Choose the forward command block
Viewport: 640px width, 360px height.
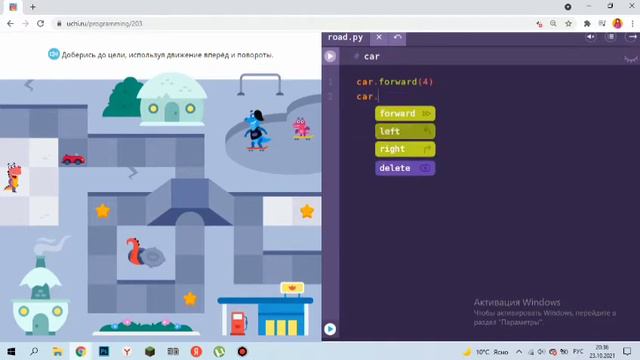[405, 113]
